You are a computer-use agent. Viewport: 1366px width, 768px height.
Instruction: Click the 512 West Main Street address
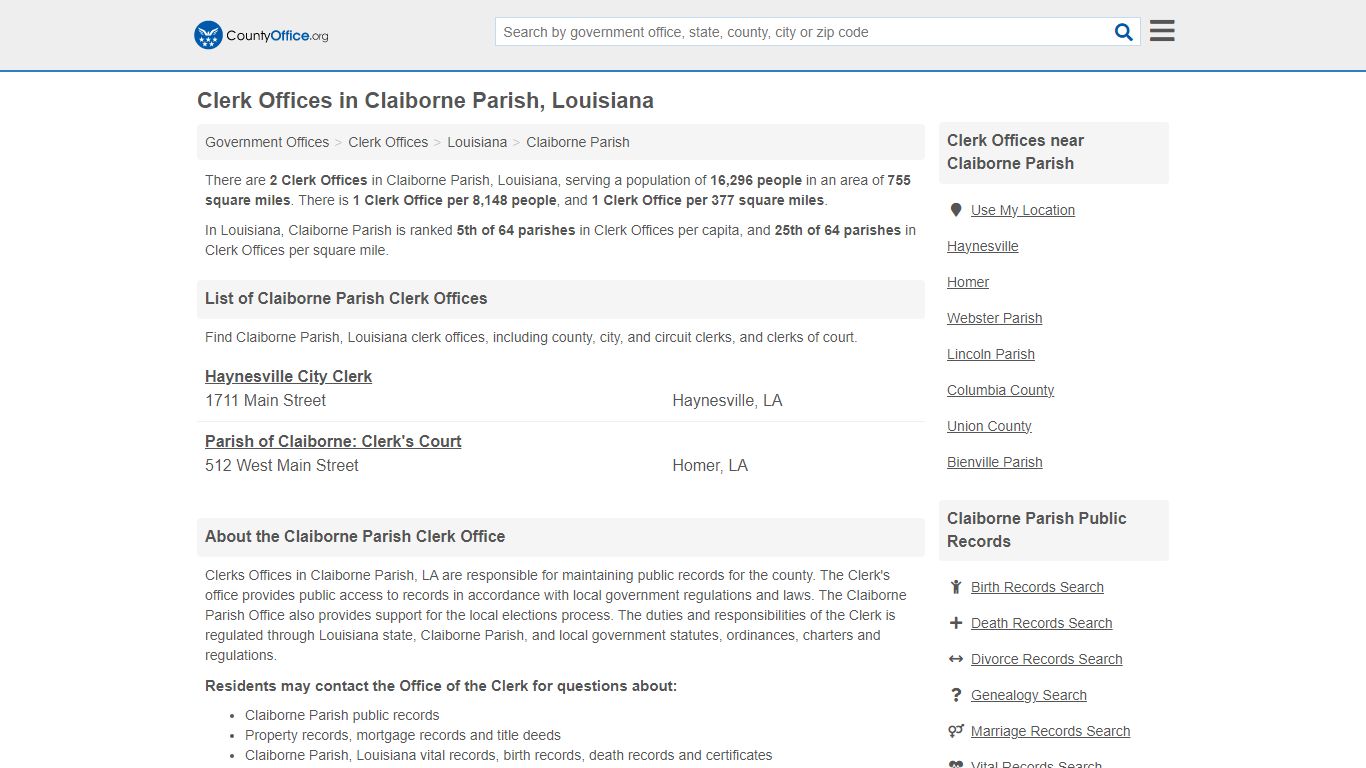281,465
